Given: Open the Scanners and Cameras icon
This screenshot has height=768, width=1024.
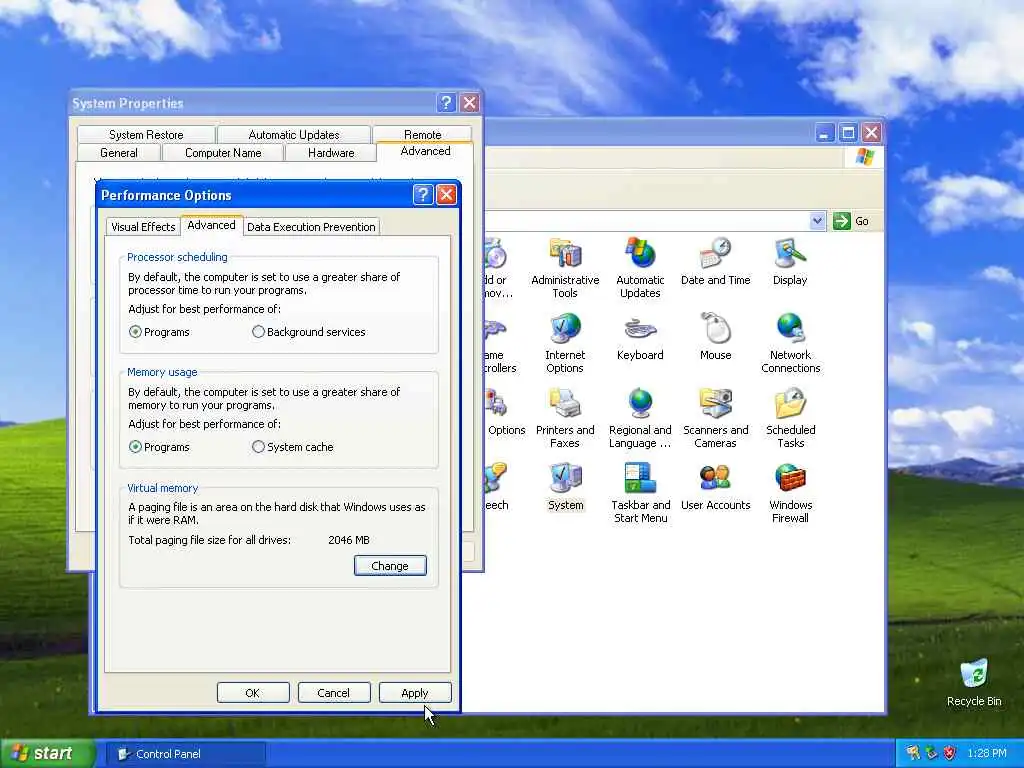Looking at the screenshot, I should pyautogui.click(x=715, y=419).
